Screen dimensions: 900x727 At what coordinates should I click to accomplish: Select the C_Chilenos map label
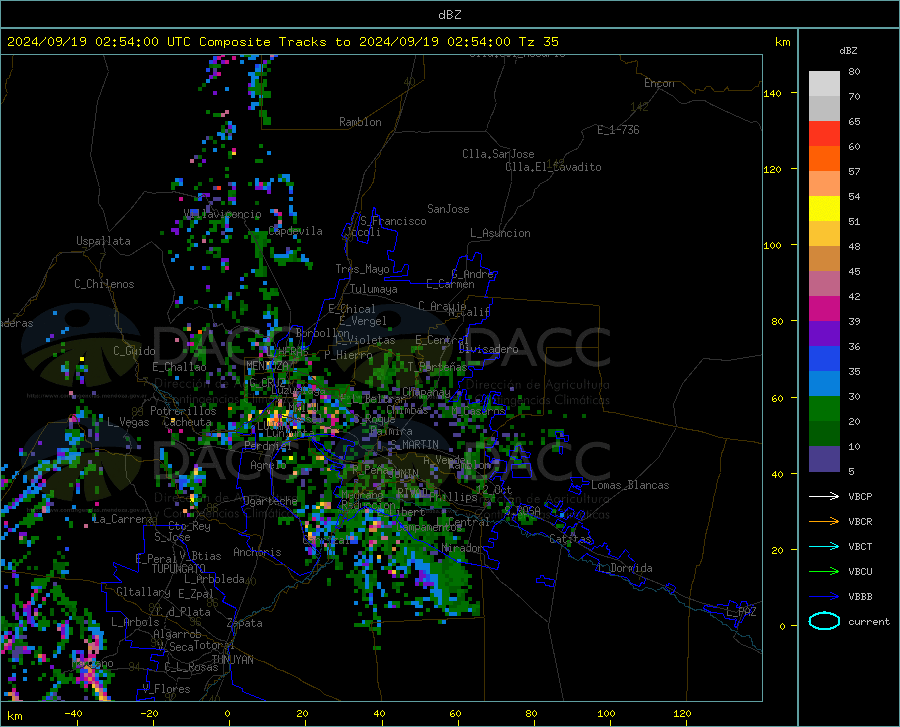tap(104, 284)
